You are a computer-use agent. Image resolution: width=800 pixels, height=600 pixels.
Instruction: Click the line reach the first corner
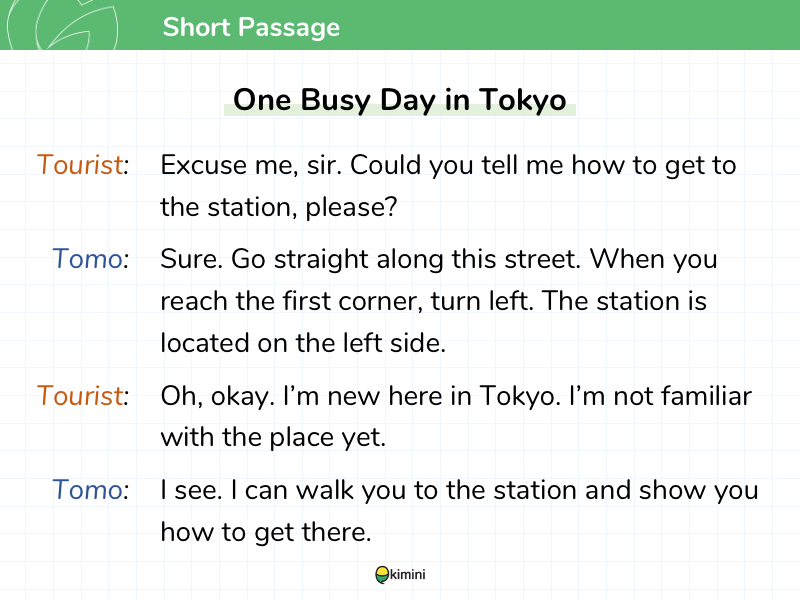(x=433, y=301)
